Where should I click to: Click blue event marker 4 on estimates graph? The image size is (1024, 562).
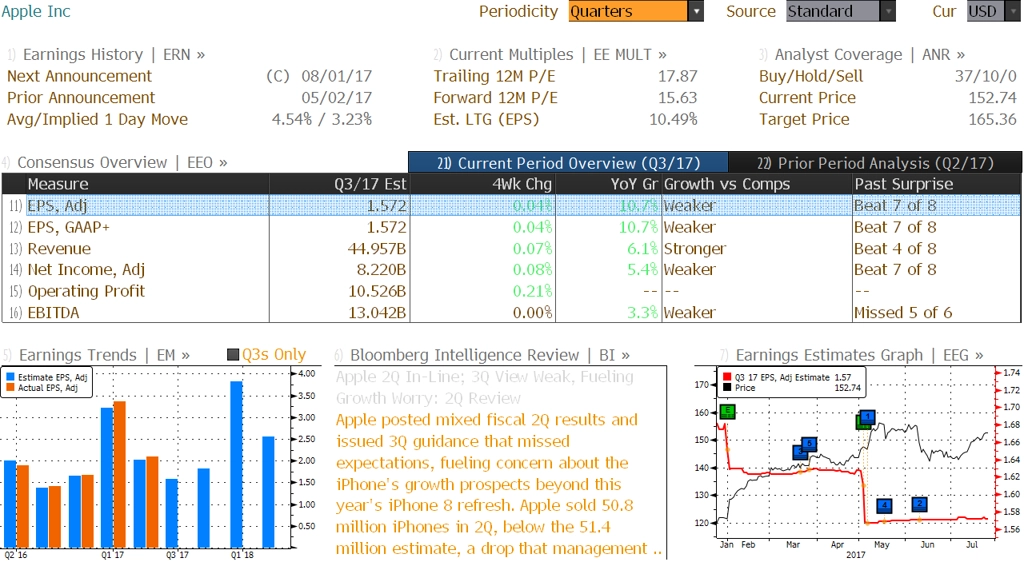(x=884, y=506)
